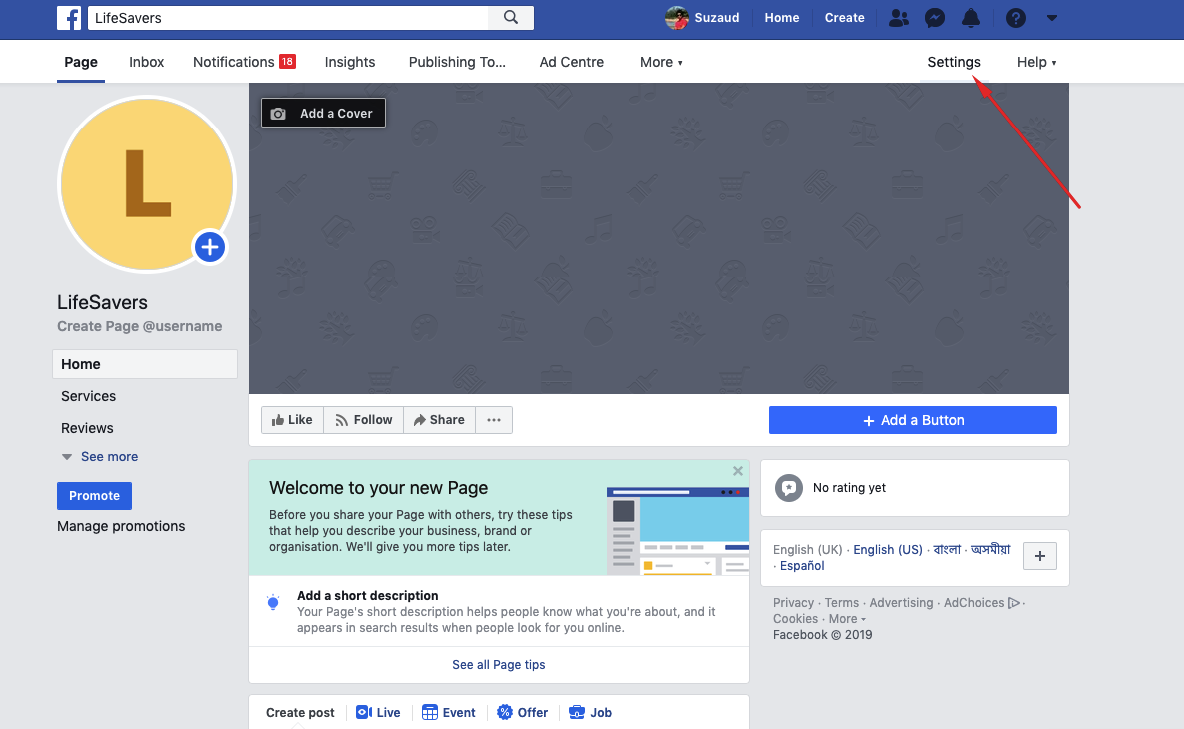This screenshot has height=729, width=1184.
Task: Switch to the Insights tab
Action: [x=349, y=62]
